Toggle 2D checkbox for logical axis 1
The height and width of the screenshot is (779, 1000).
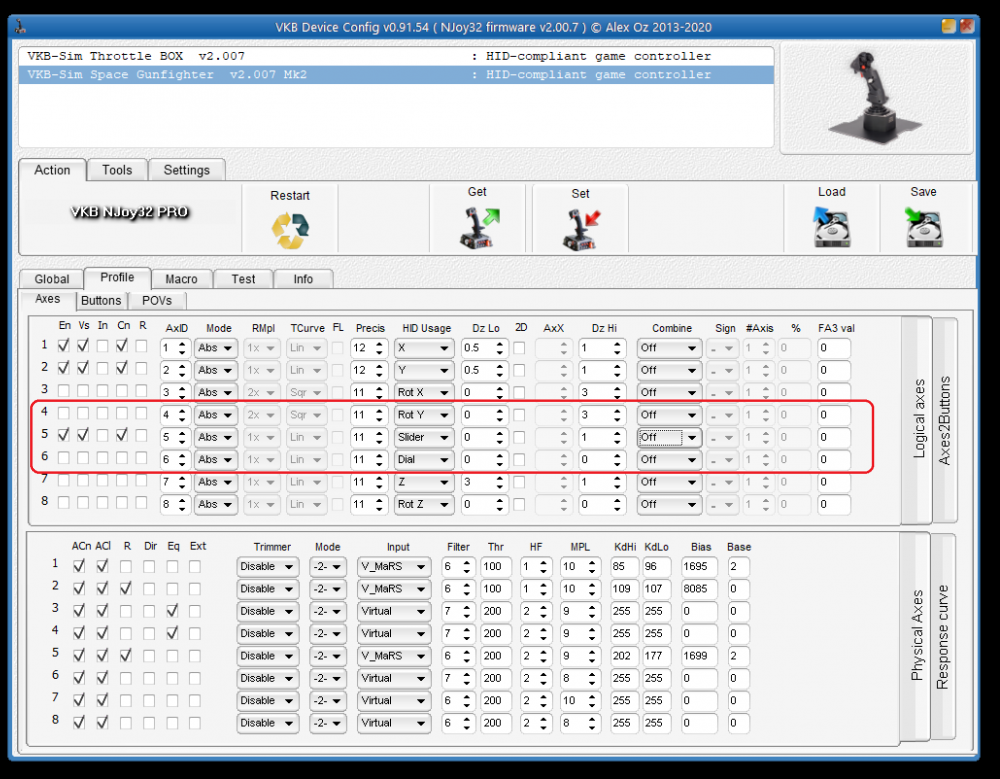(x=519, y=348)
